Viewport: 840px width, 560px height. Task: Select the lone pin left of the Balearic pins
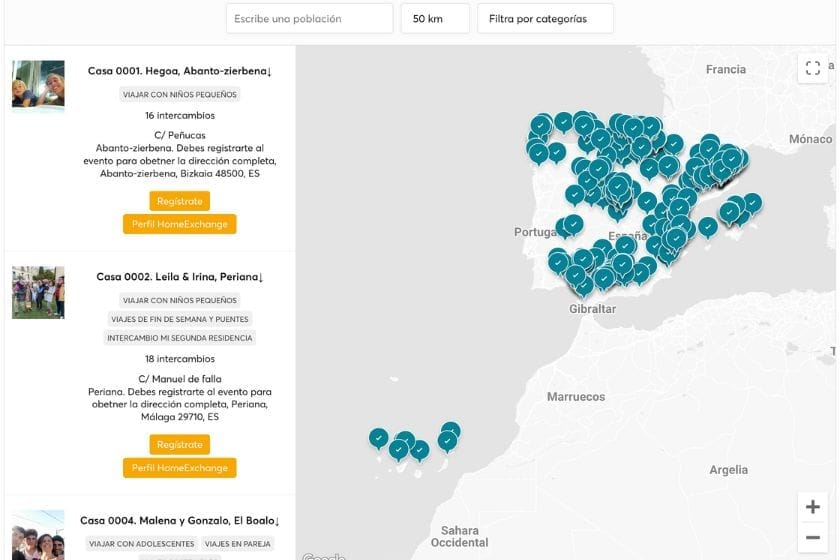[708, 227]
